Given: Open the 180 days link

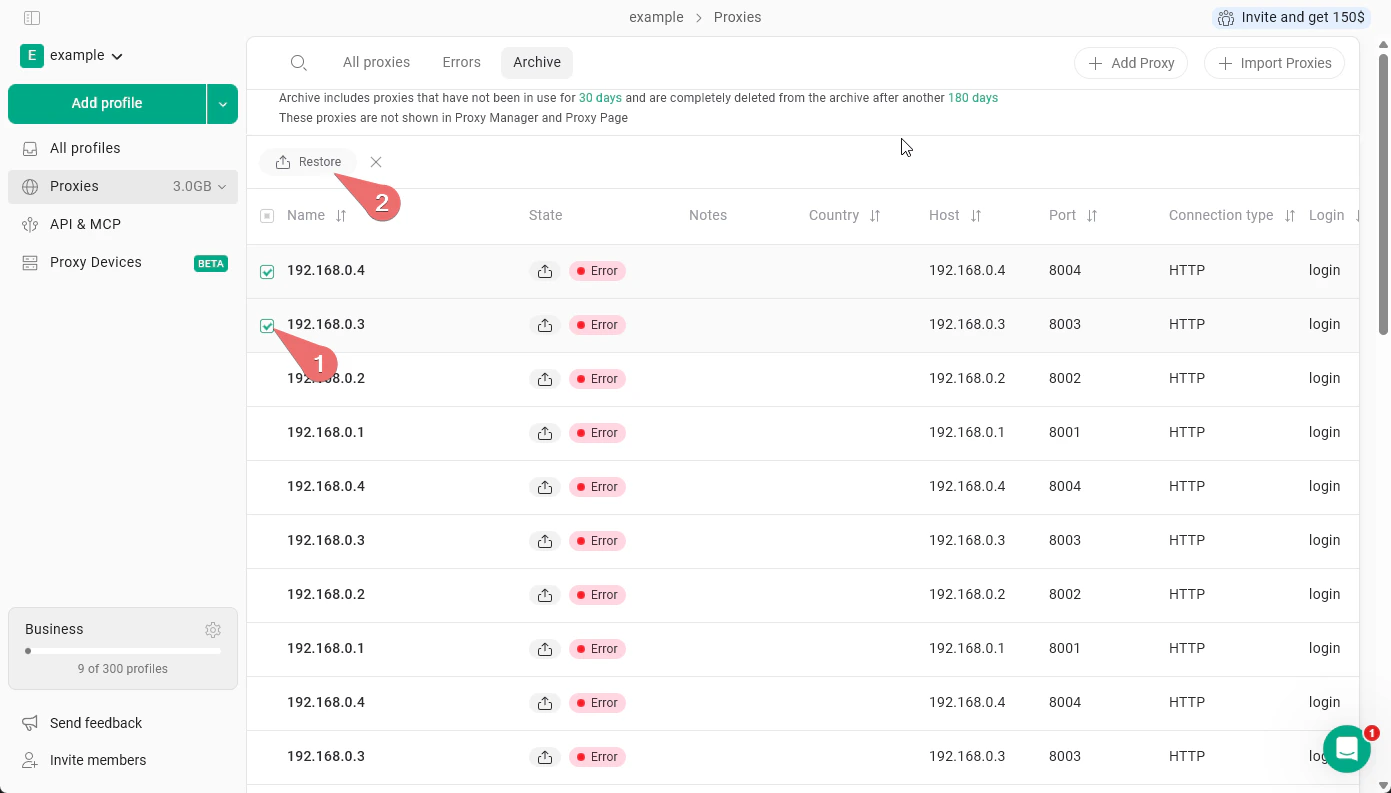Looking at the screenshot, I should pos(972,98).
